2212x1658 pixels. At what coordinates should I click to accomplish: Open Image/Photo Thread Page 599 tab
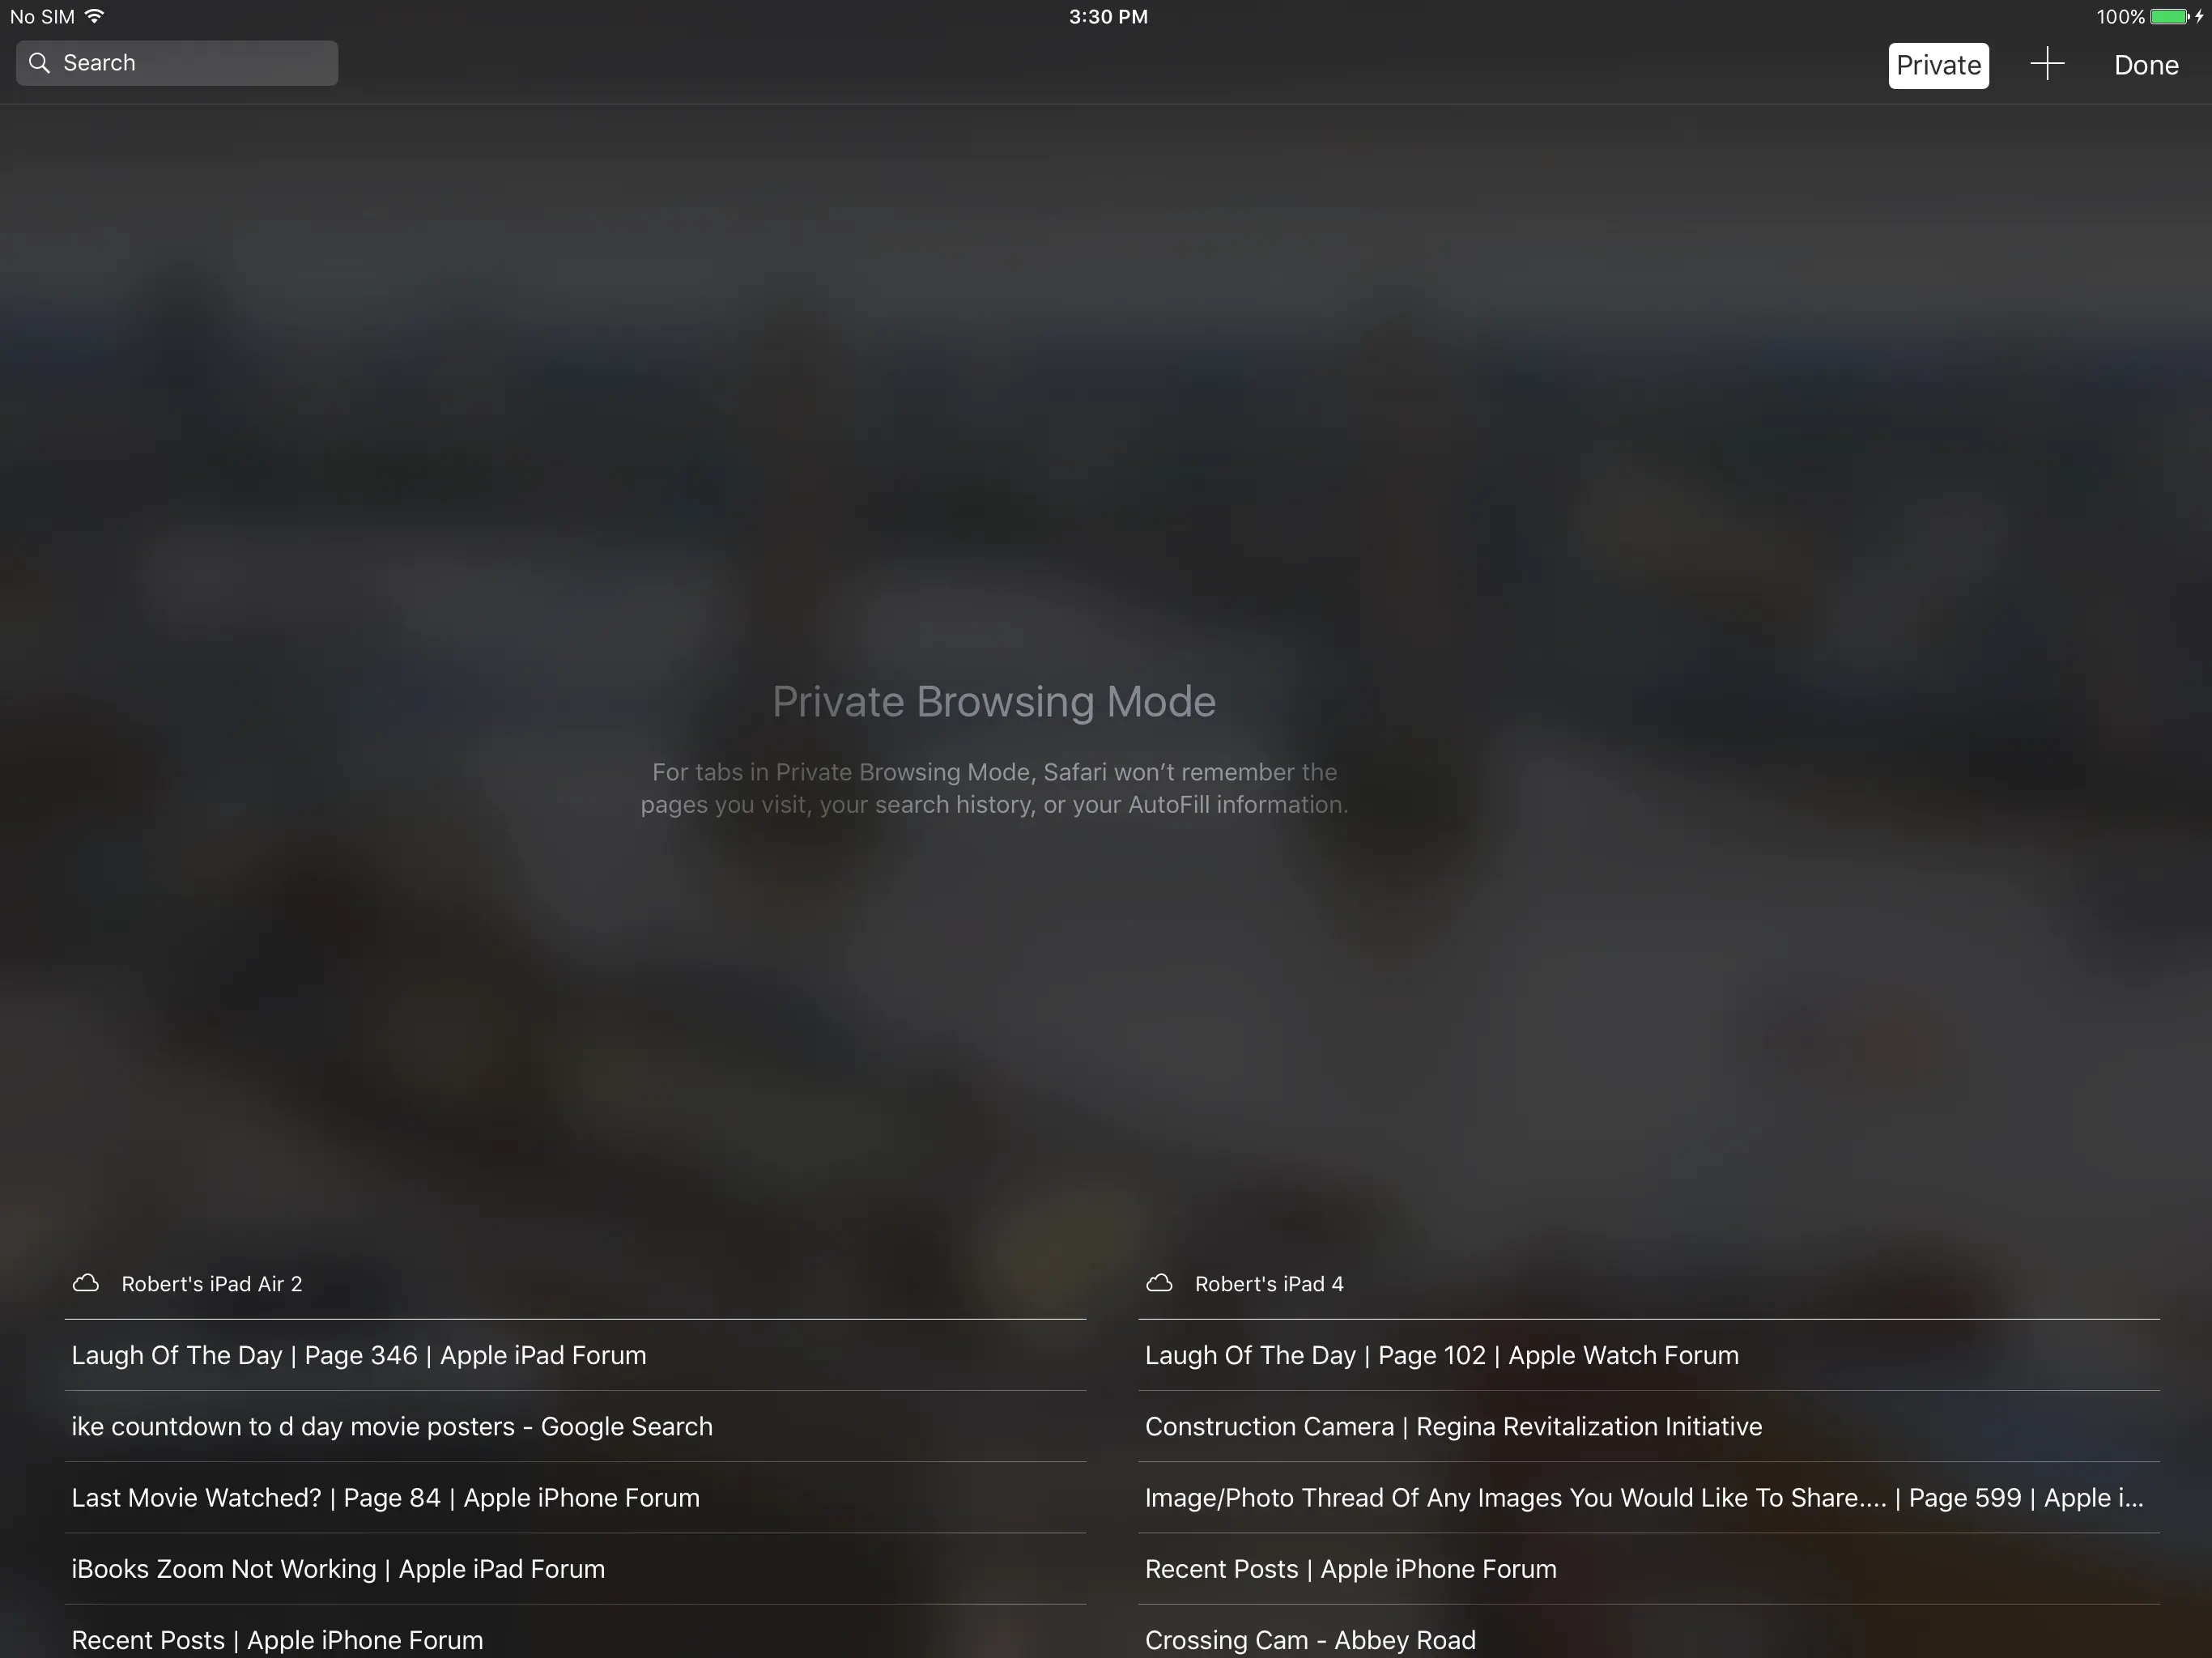pos(1643,1497)
